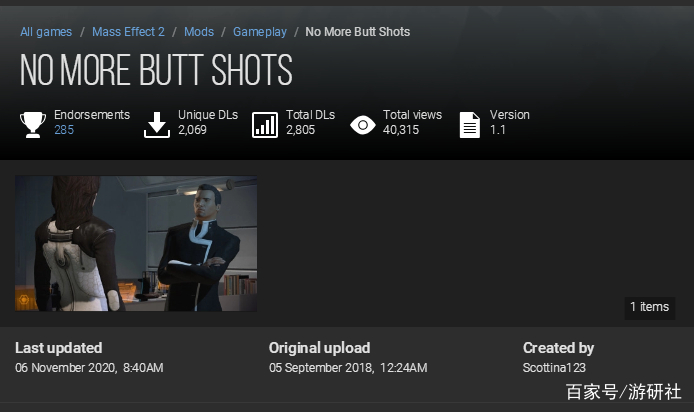Screen dimensions: 694x412
Task: Select No More Butt Shots breadcrumb text
Action: coord(358,32)
